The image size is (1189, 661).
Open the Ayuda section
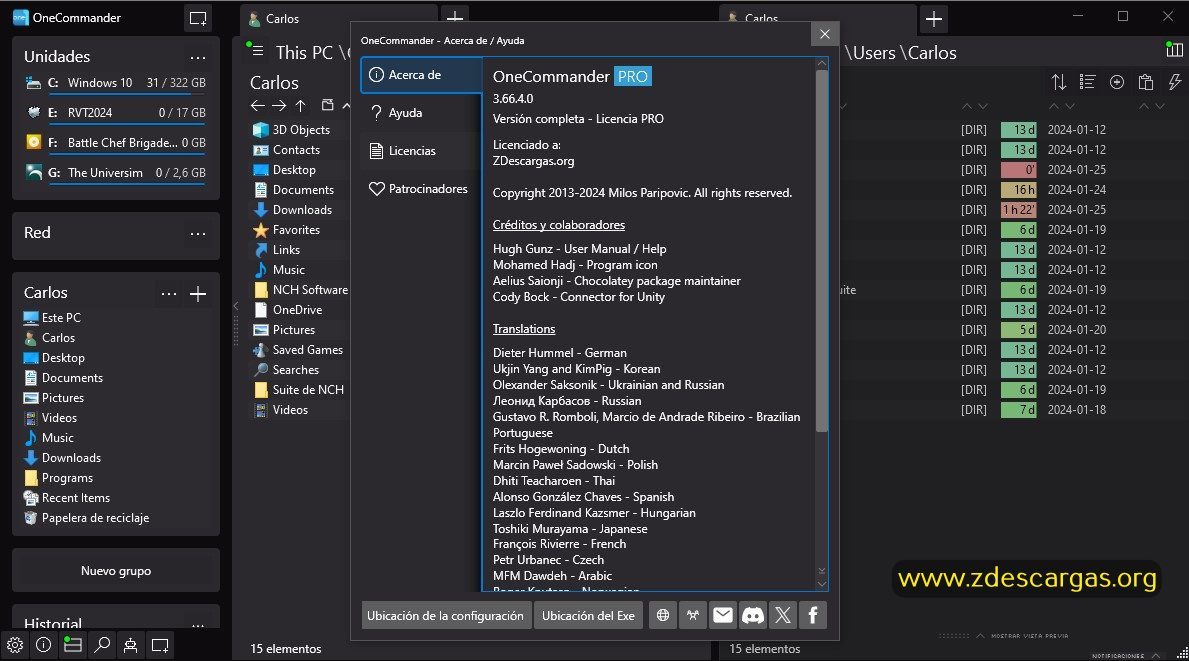[422, 113]
